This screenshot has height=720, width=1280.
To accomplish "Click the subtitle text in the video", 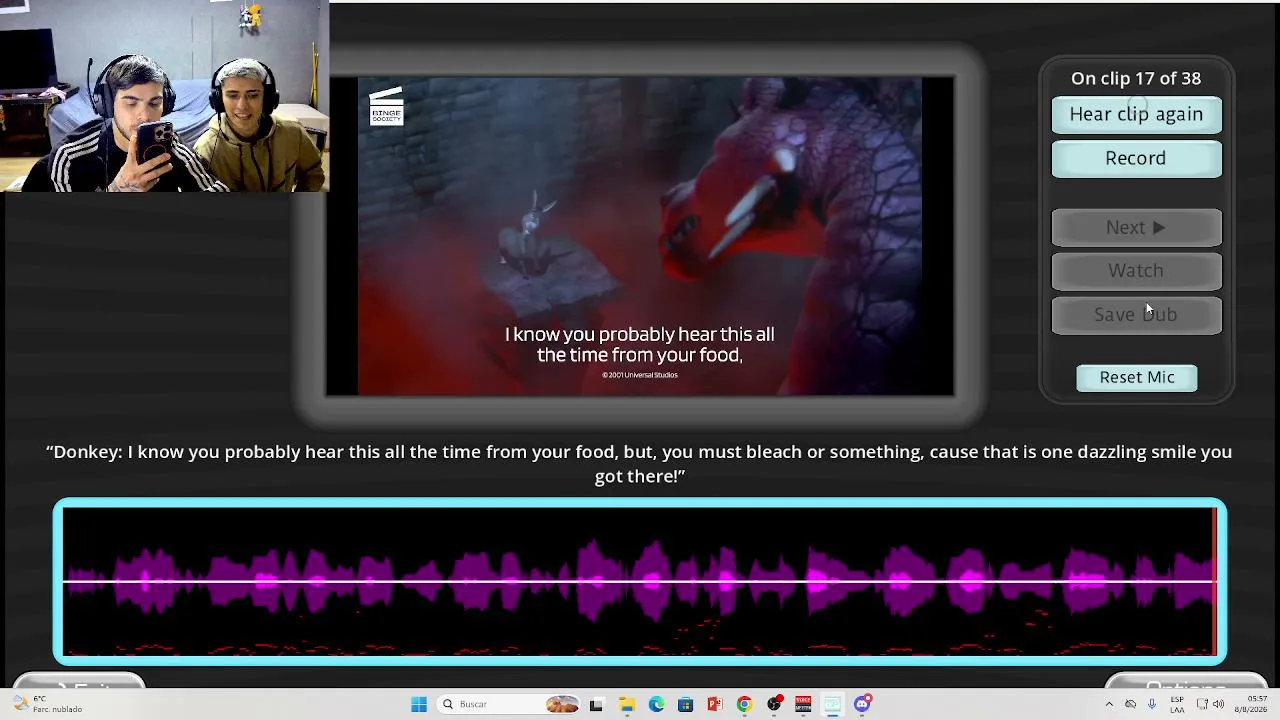I will (639, 344).
